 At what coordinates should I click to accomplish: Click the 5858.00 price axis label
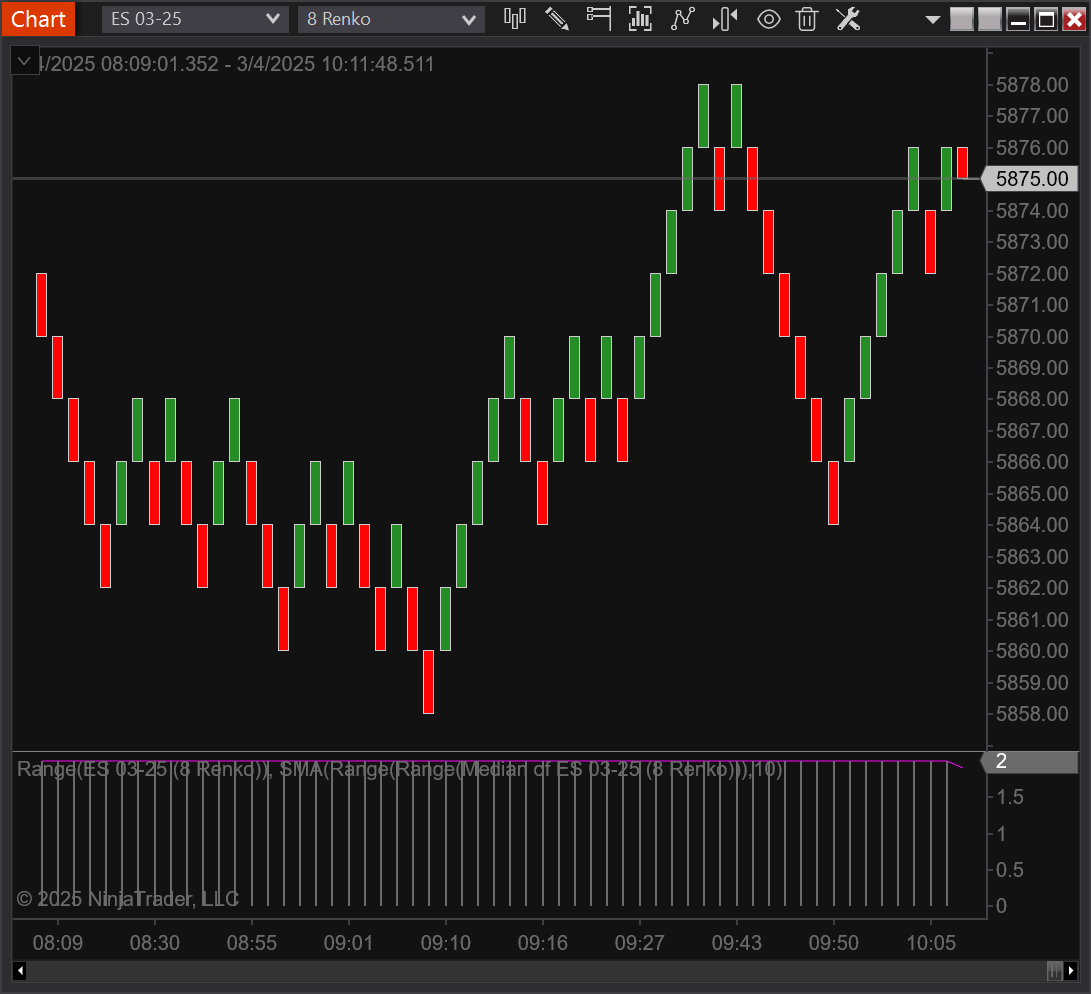point(1032,714)
